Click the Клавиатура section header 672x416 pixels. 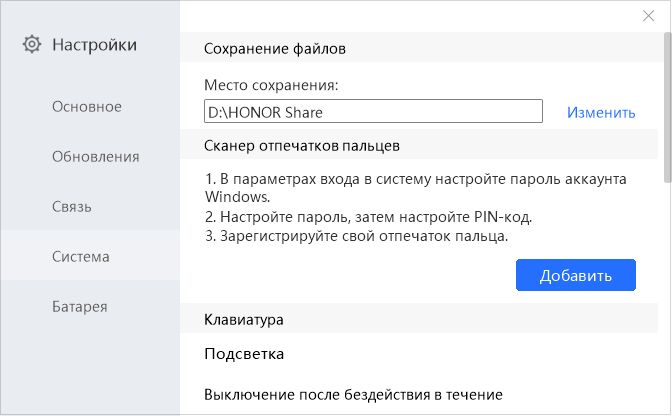243,320
